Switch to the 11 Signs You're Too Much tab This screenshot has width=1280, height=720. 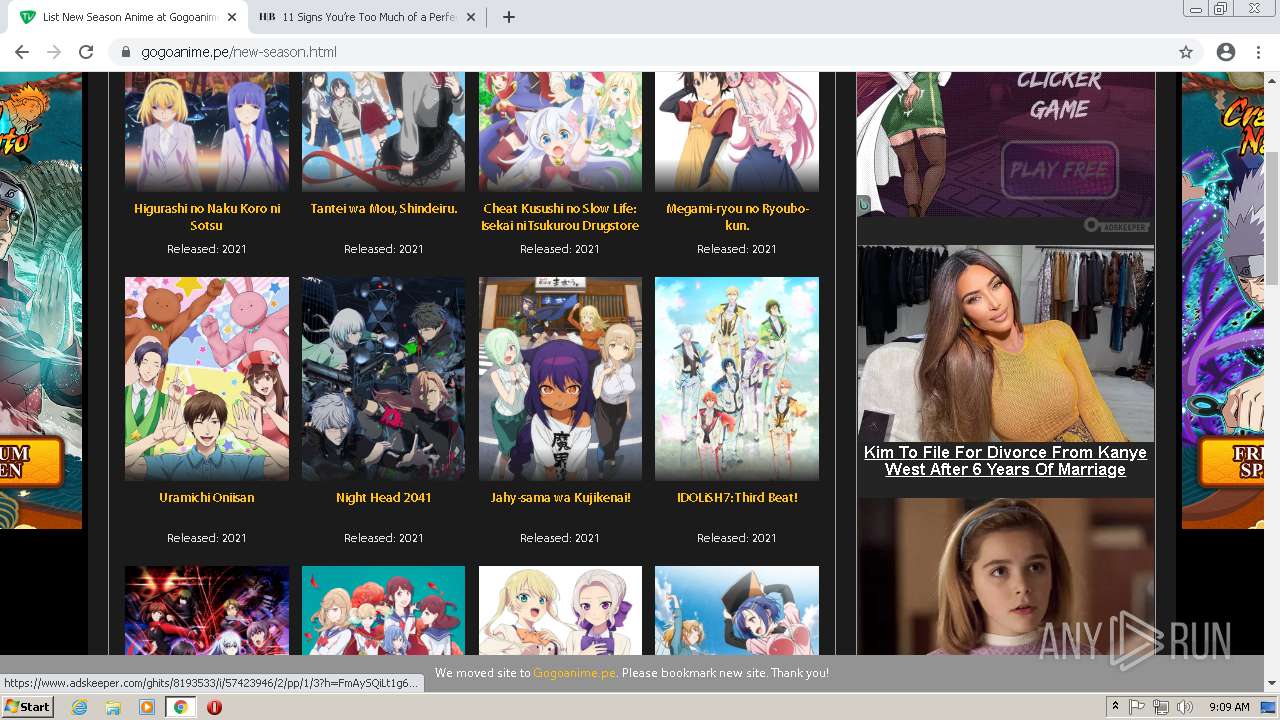click(x=368, y=17)
